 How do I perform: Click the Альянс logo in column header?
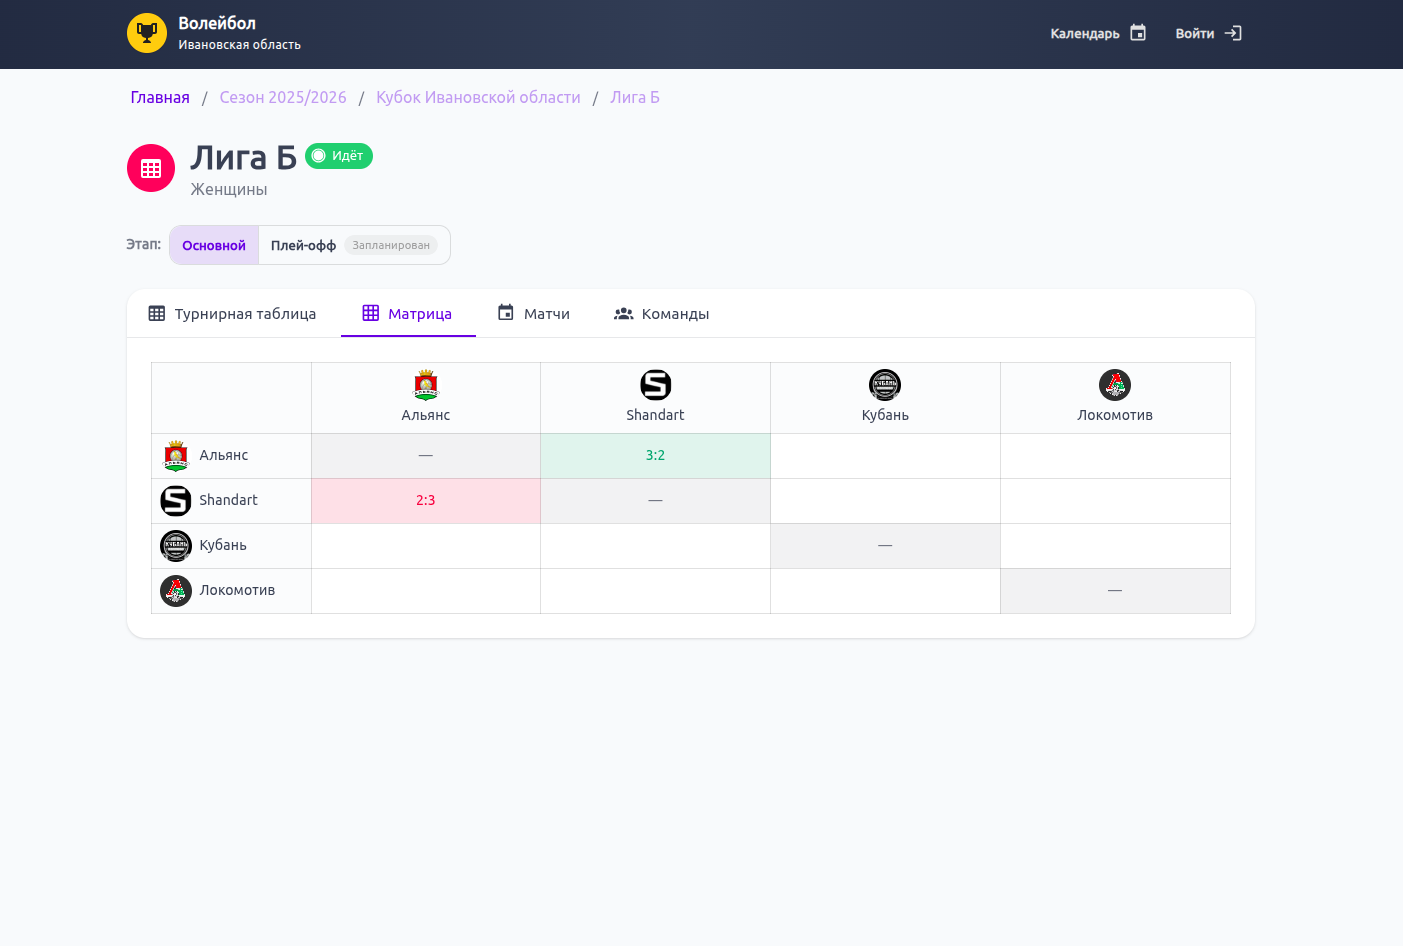click(426, 385)
